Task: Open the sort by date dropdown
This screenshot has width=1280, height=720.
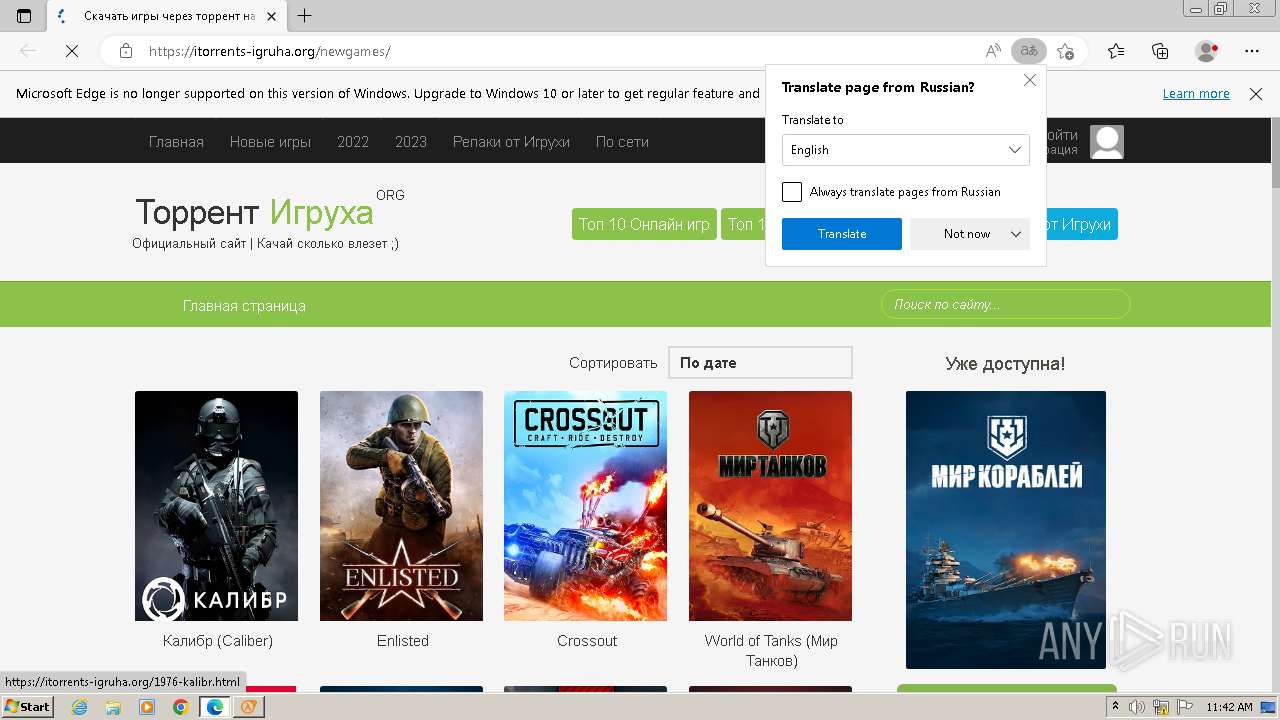Action: (x=760, y=363)
